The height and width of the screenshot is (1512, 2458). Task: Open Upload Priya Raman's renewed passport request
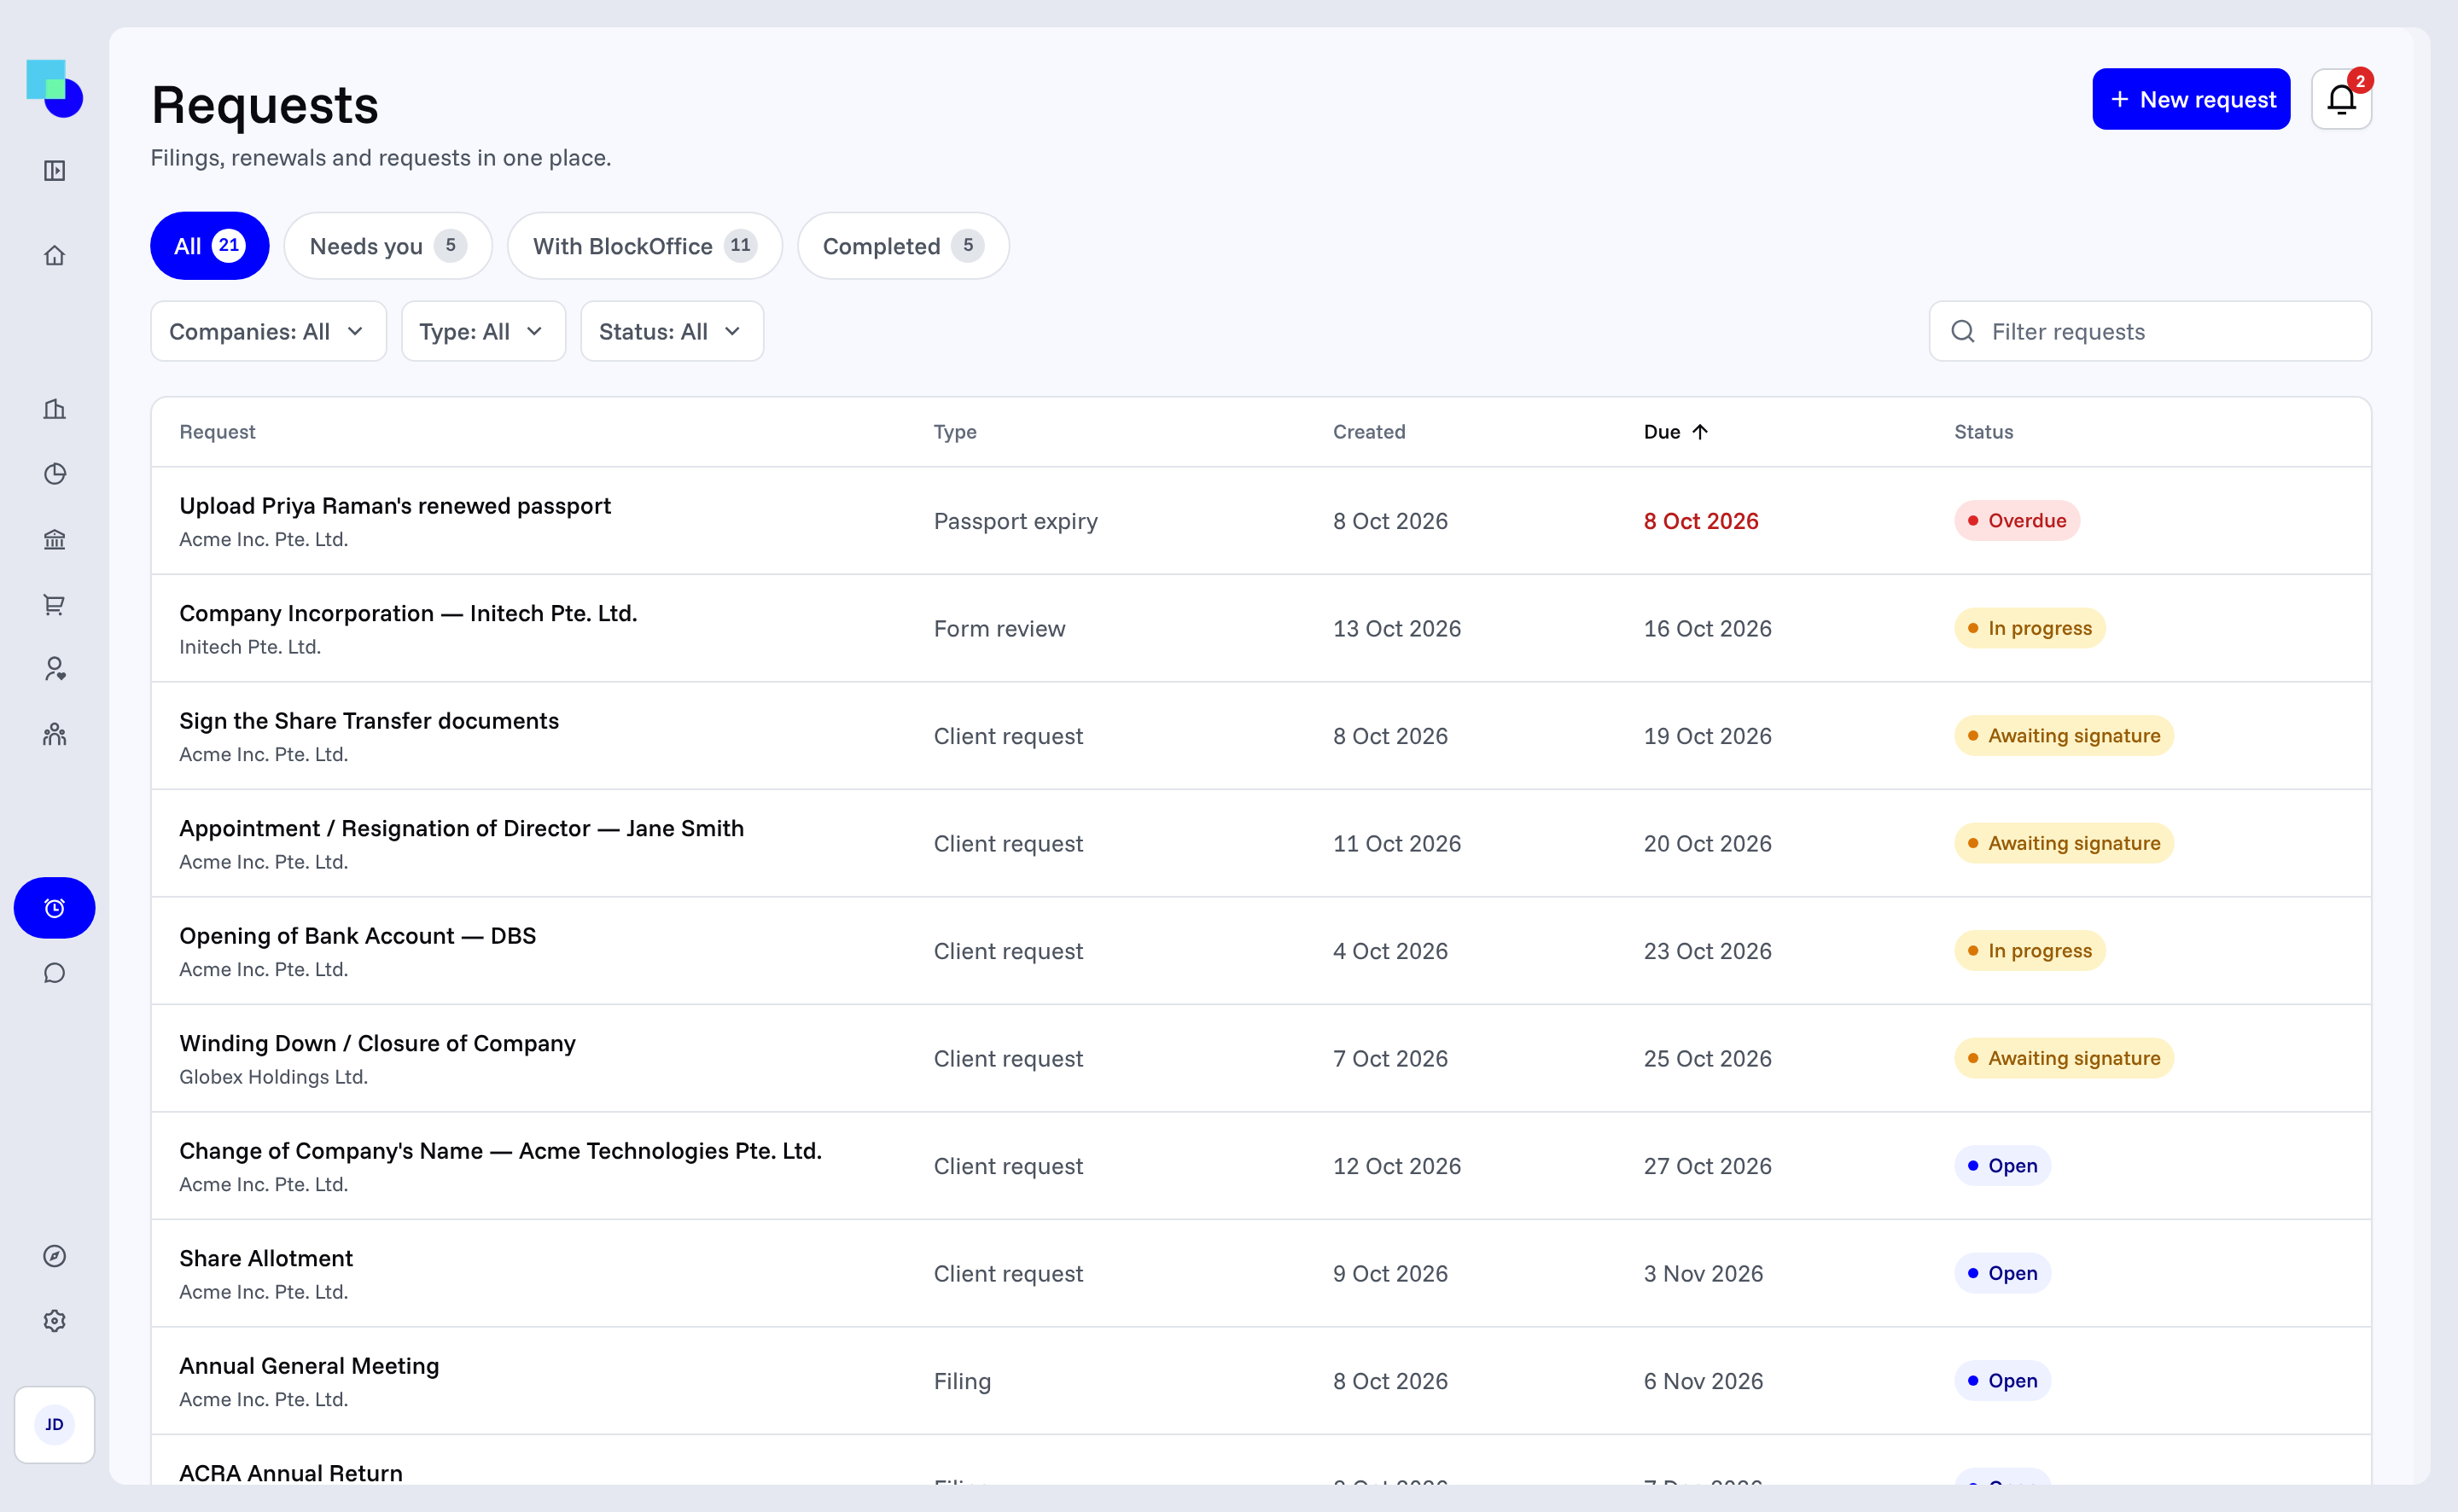click(x=1261, y=521)
